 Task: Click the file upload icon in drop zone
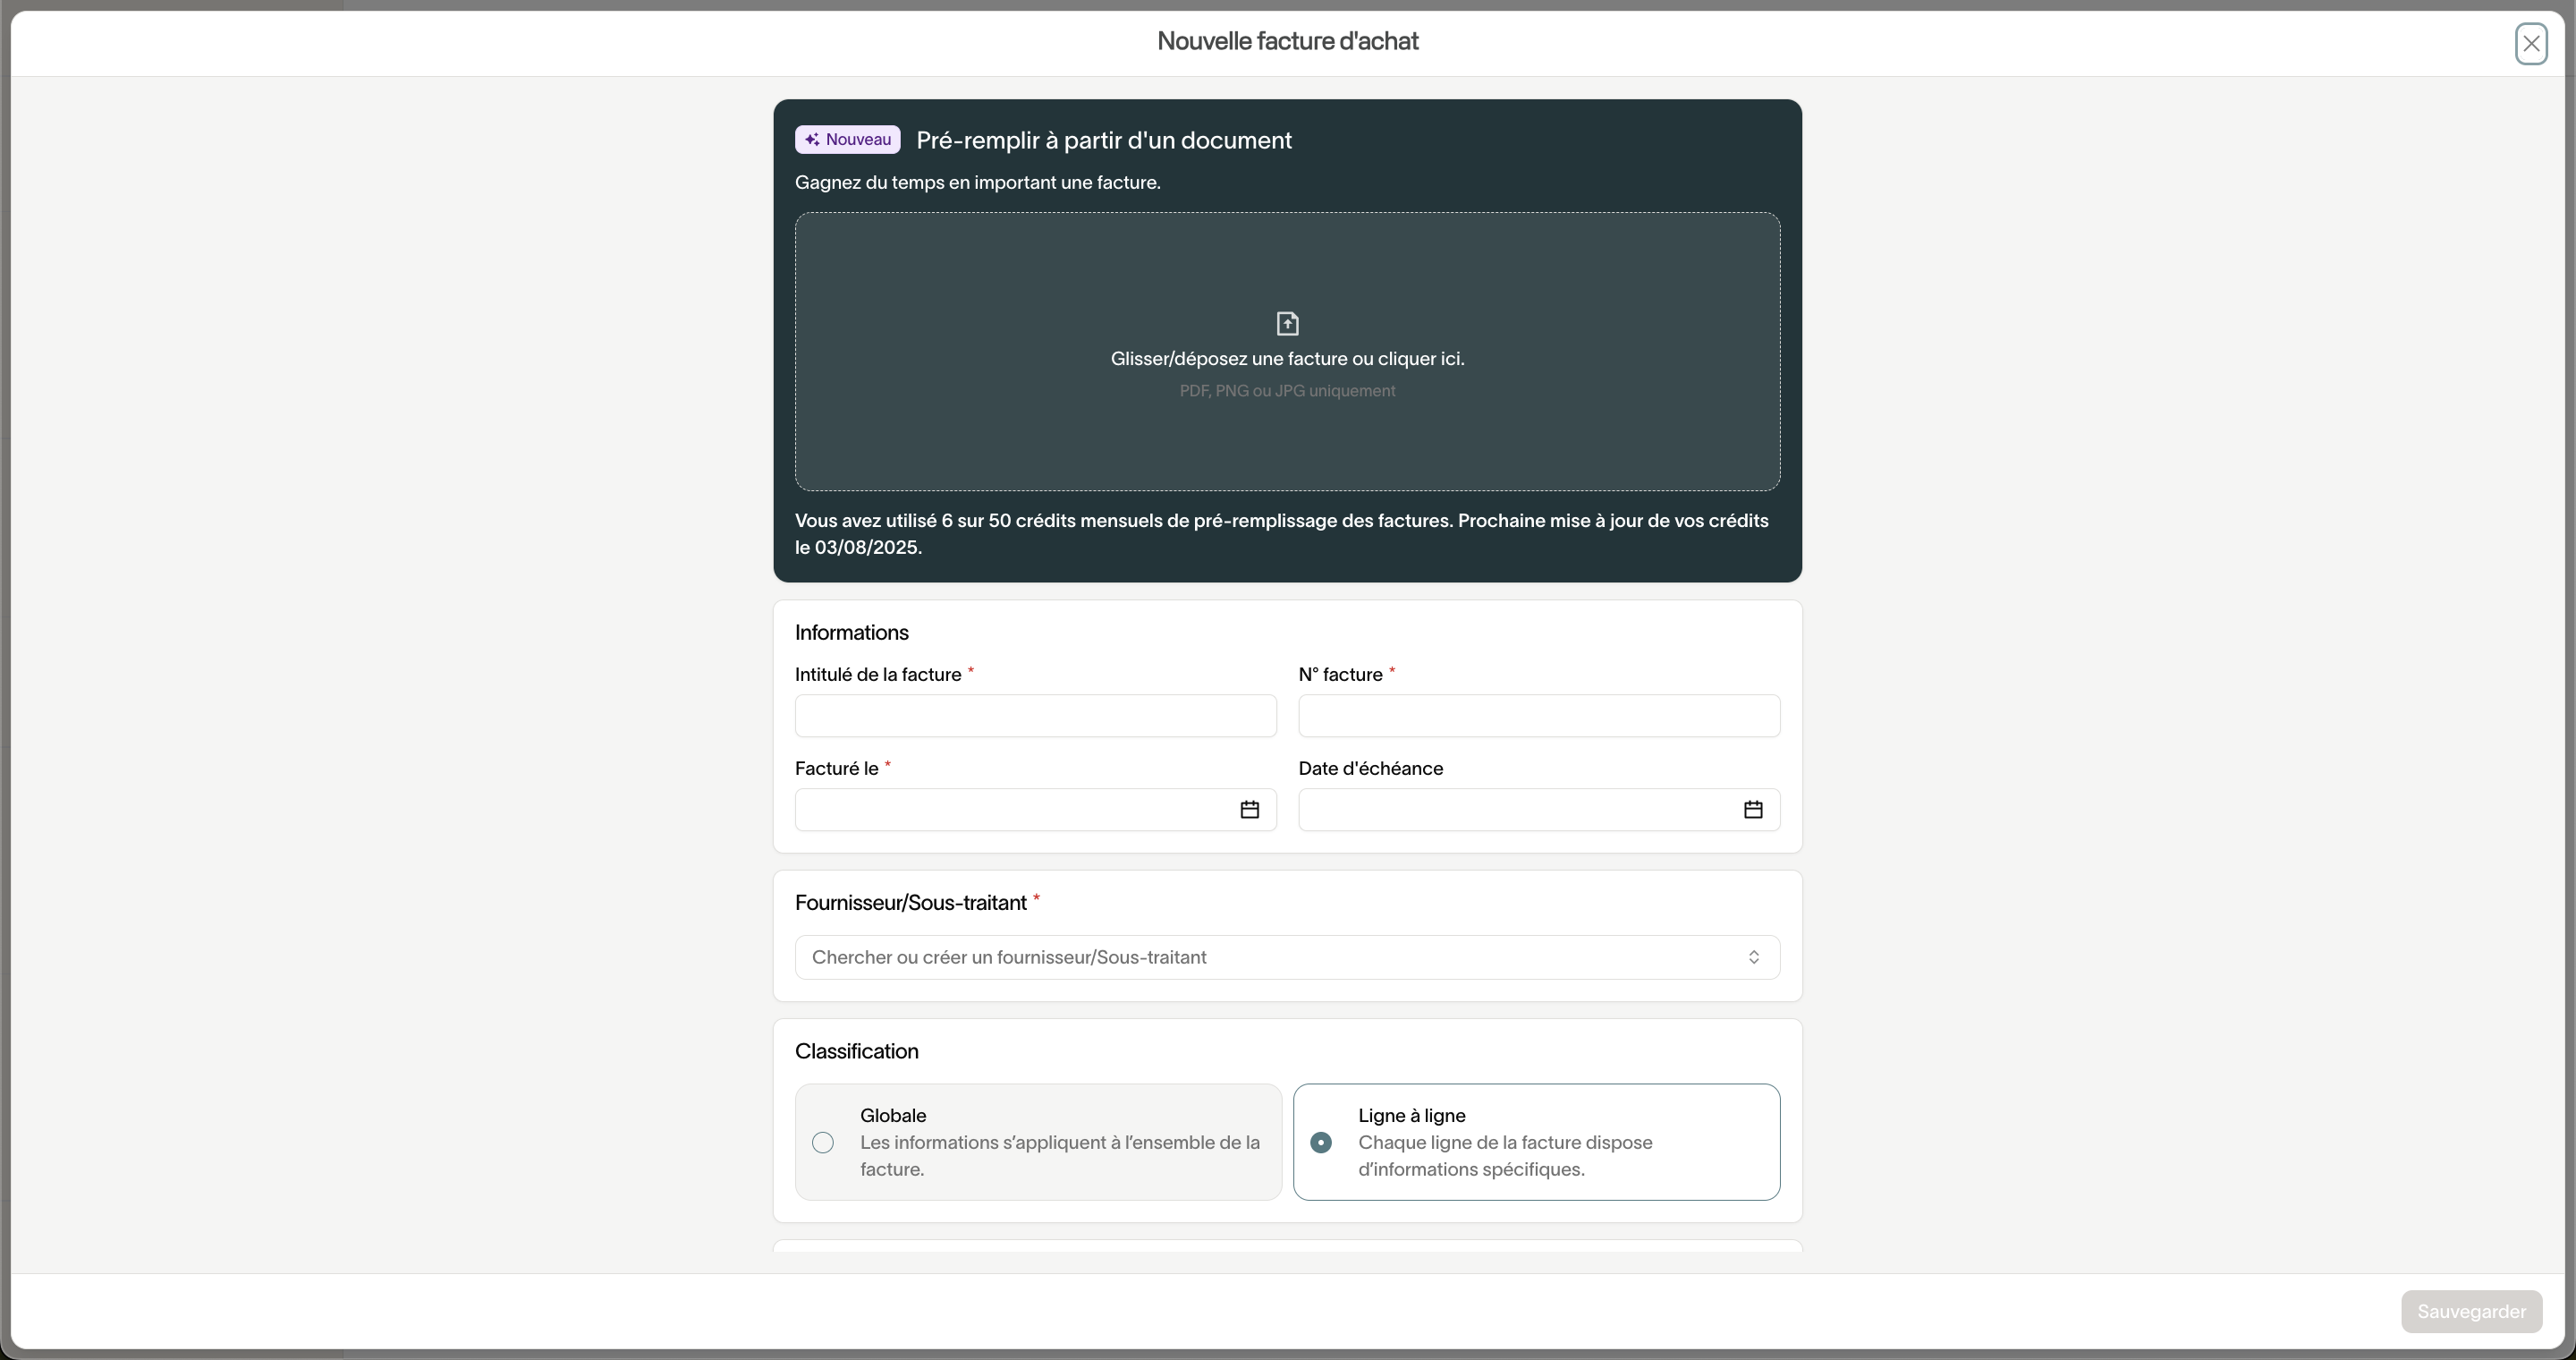[x=1287, y=323]
